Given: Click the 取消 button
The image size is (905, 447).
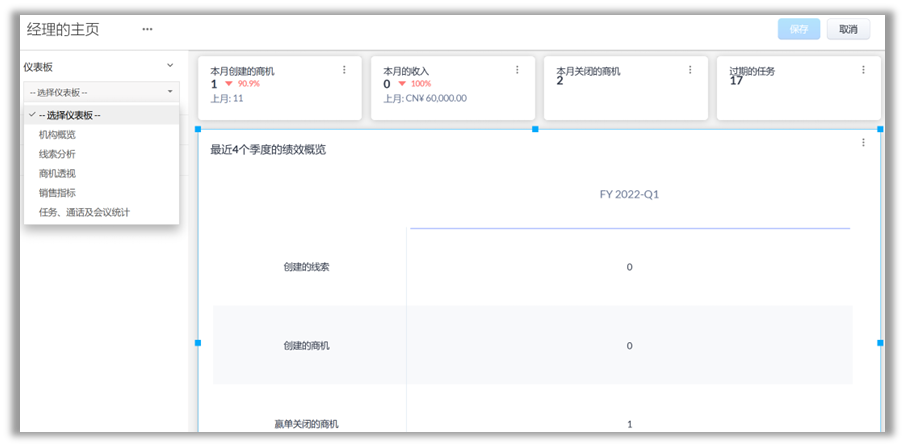Looking at the screenshot, I should [848, 29].
